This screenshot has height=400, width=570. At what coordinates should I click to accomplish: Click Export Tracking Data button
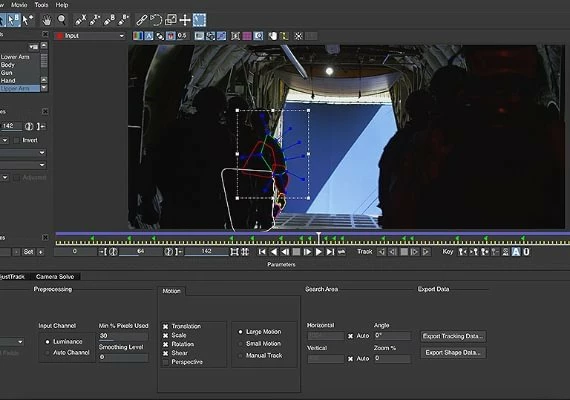453,336
